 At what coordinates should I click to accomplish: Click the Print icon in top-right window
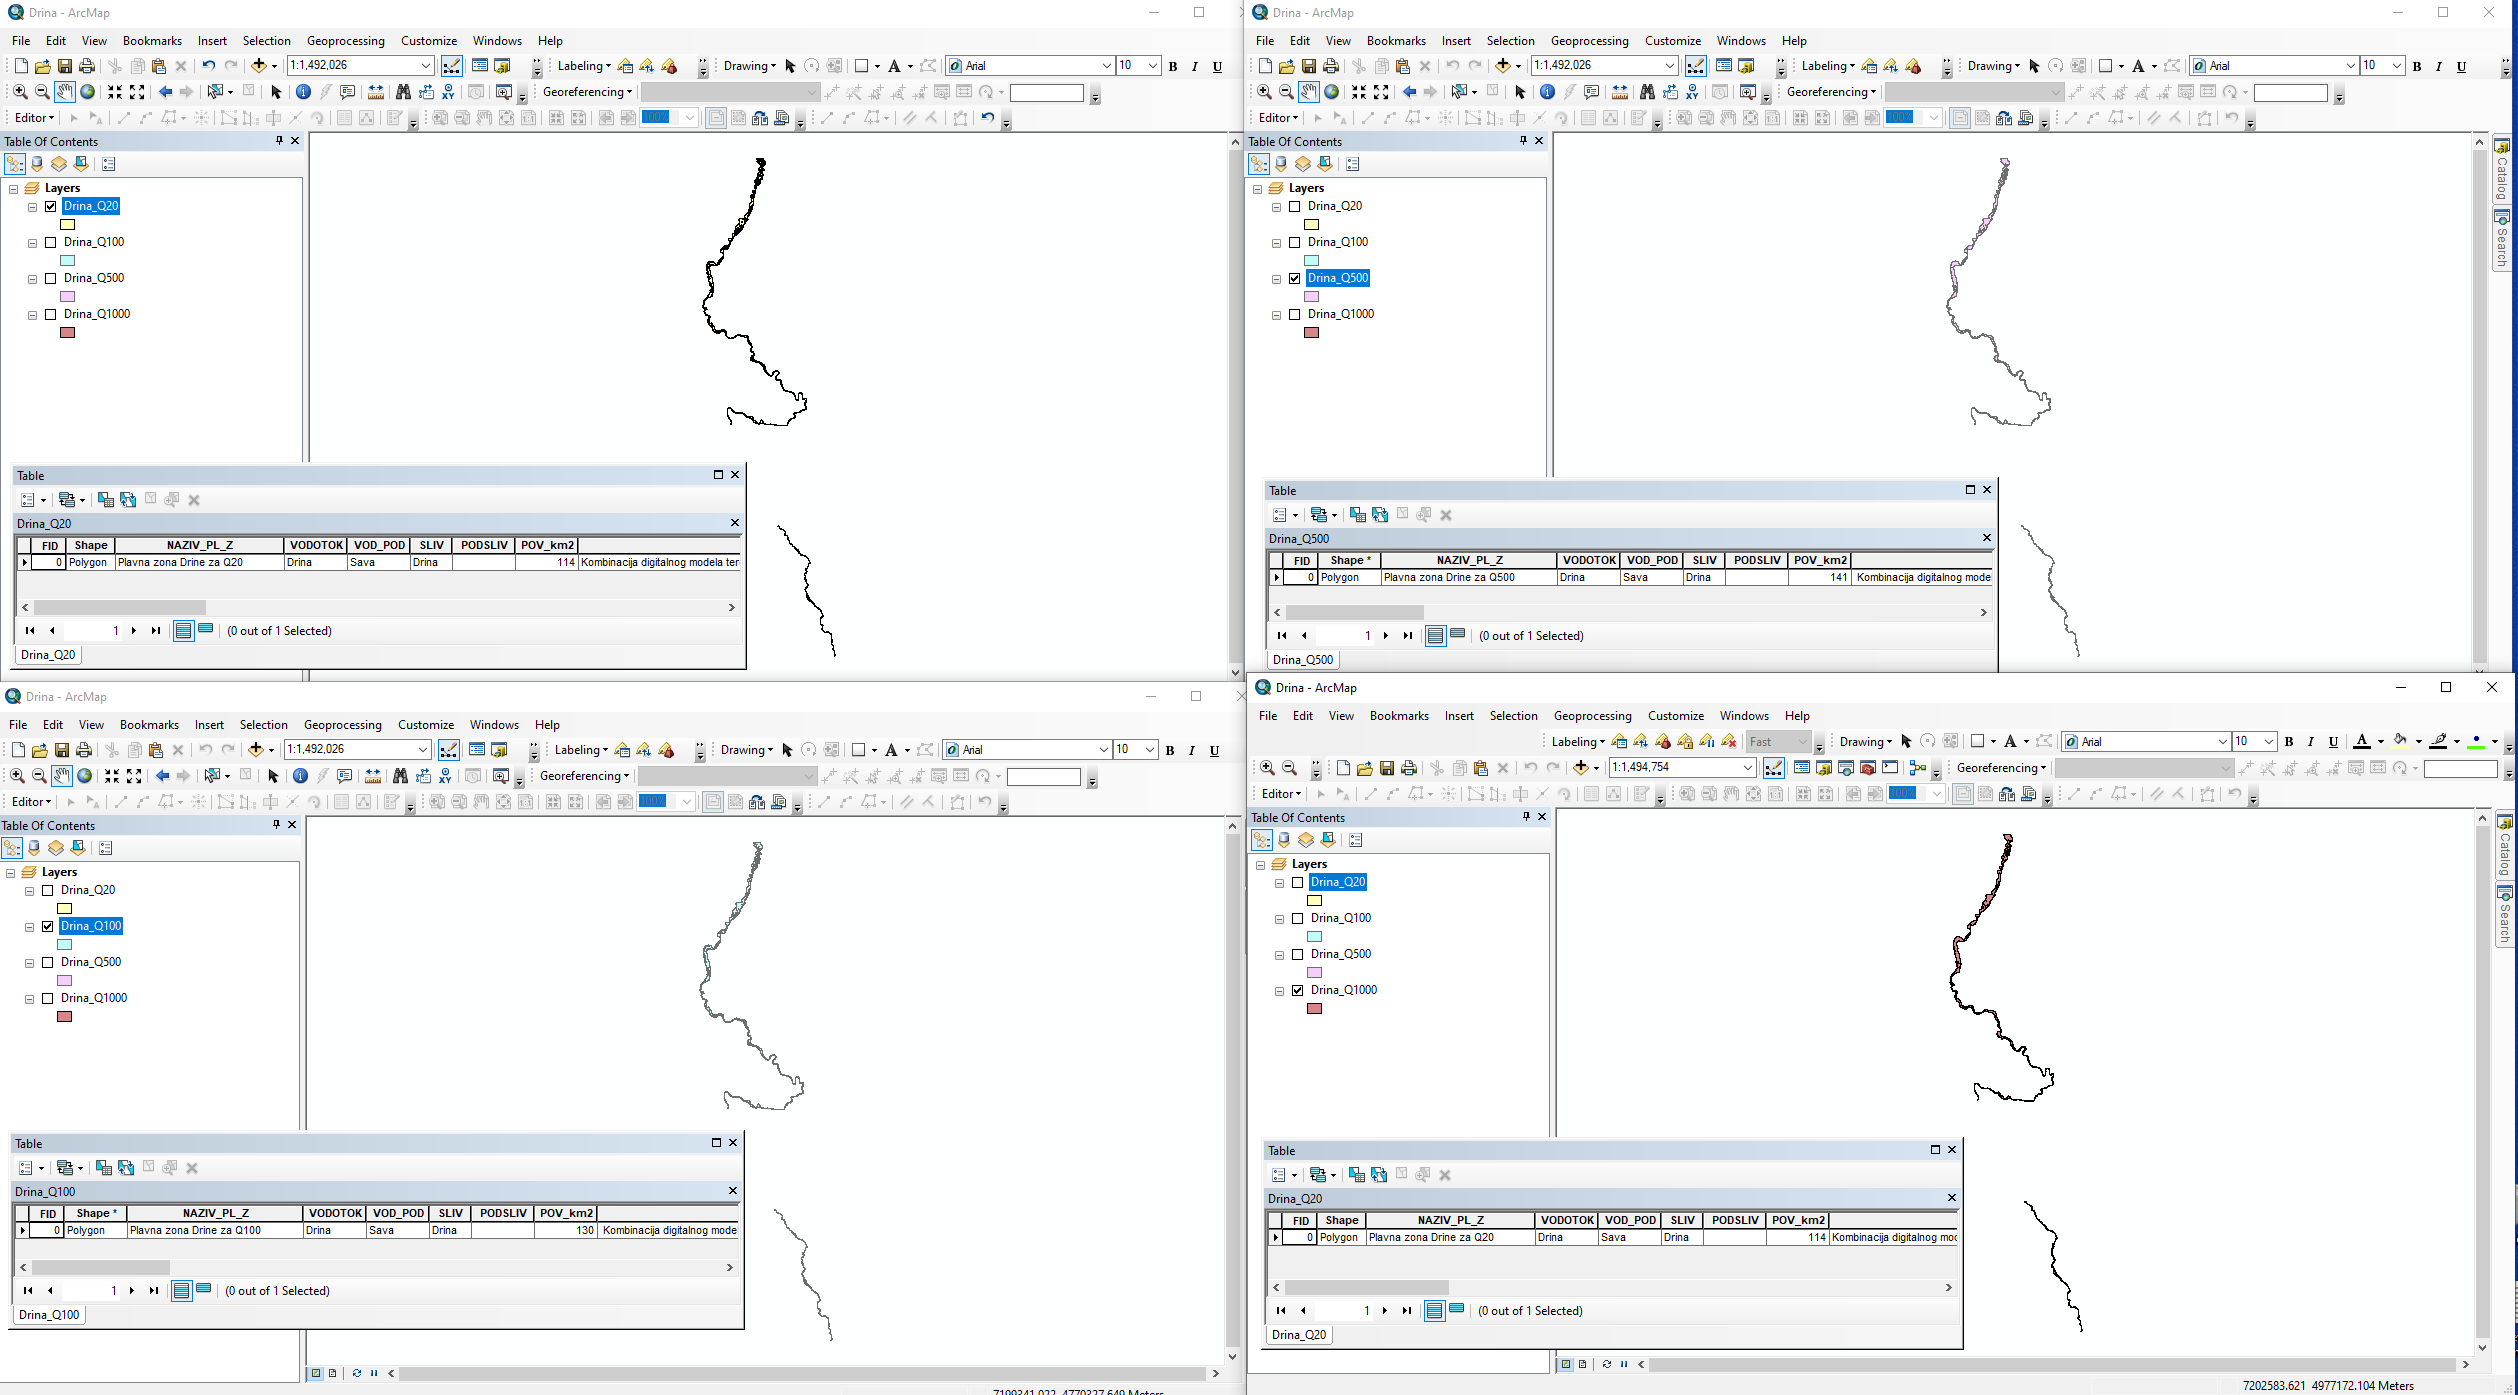1330,66
